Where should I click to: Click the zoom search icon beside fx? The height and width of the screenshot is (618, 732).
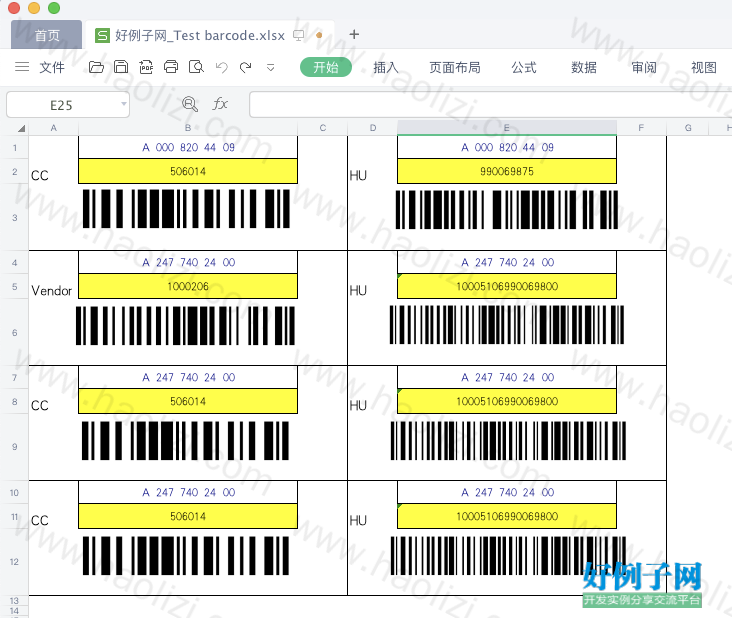[190, 104]
